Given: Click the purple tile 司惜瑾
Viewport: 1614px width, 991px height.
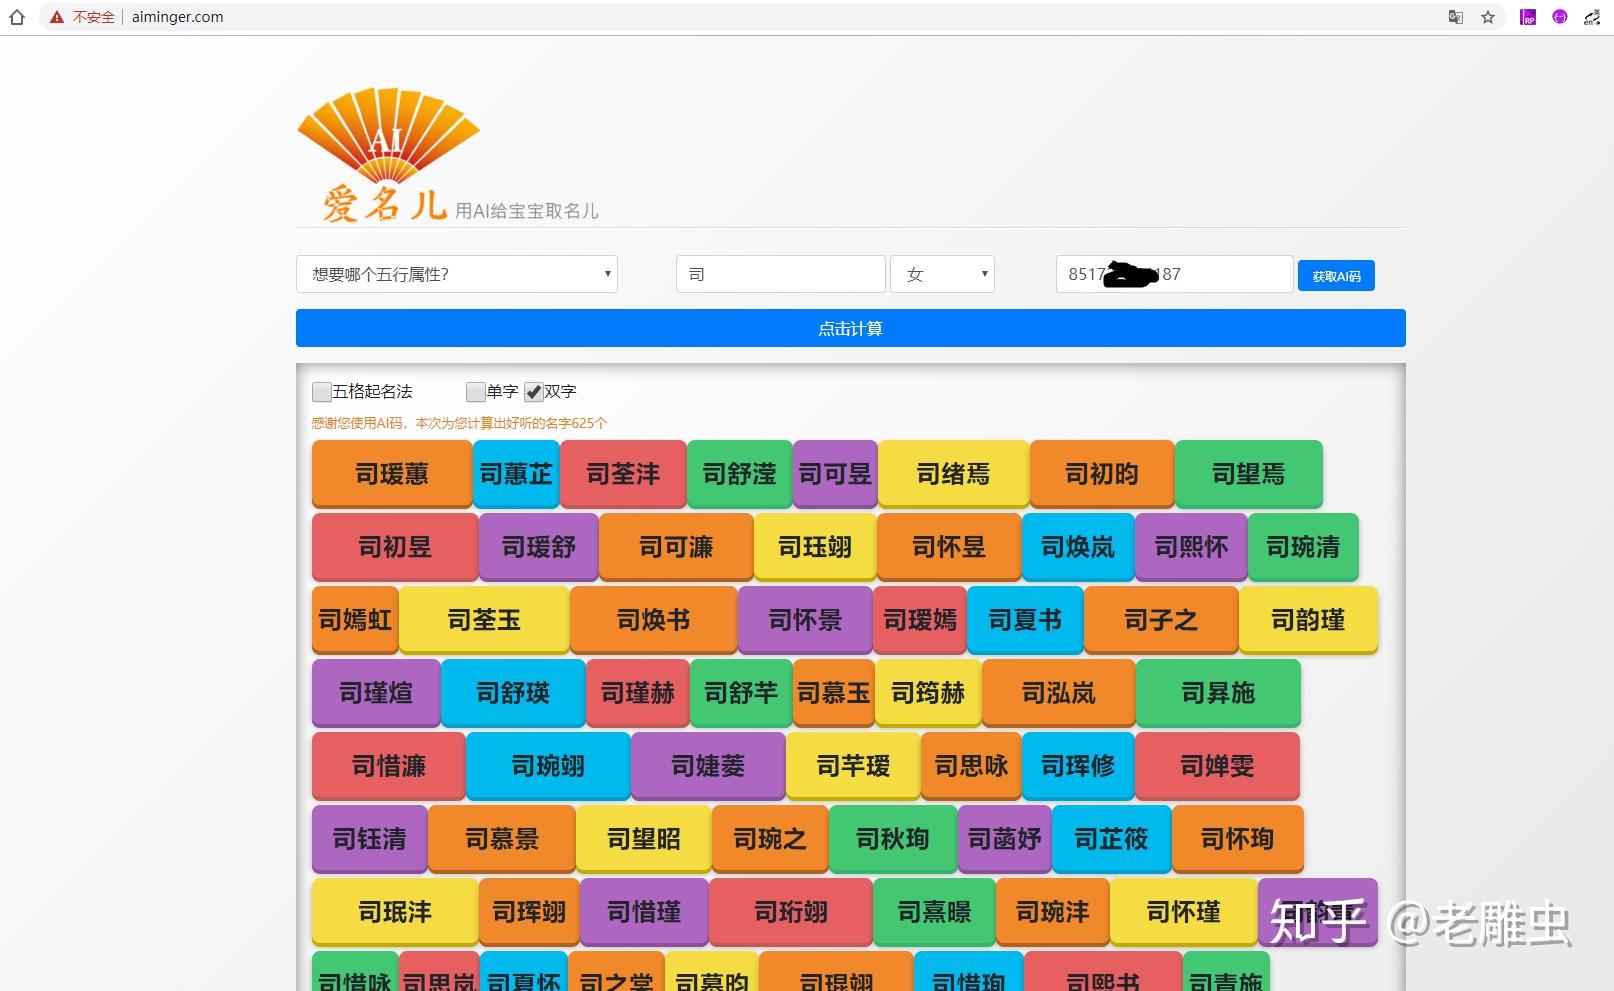Looking at the screenshot, I should tap(644, 912).
